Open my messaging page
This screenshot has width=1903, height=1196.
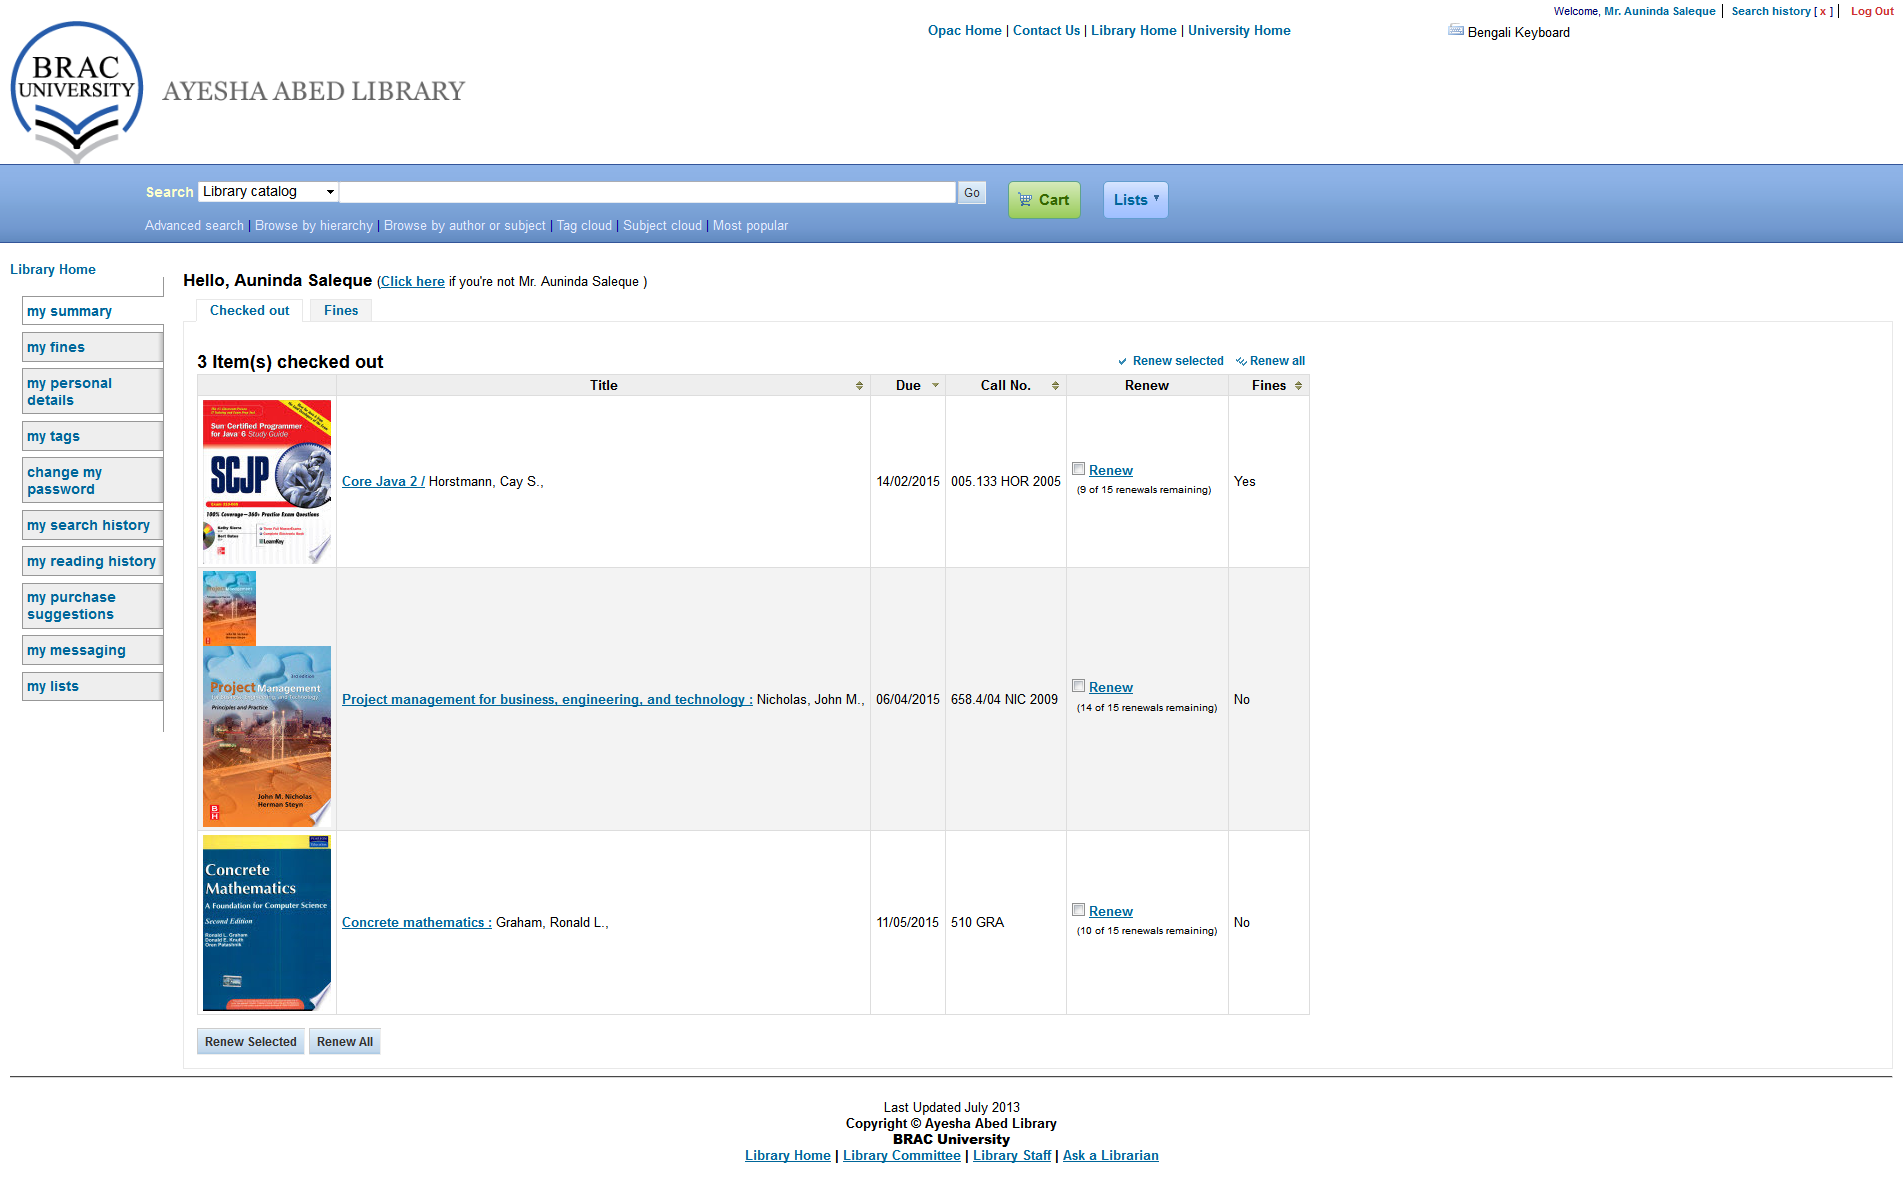(92, 650)
